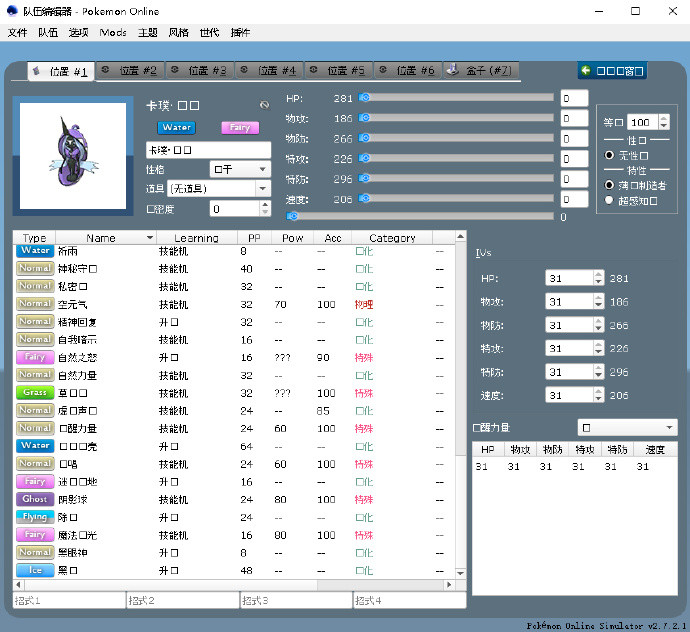
Task: Click move list horizontal scroll right arrow
Action: [x=449, y=585]
